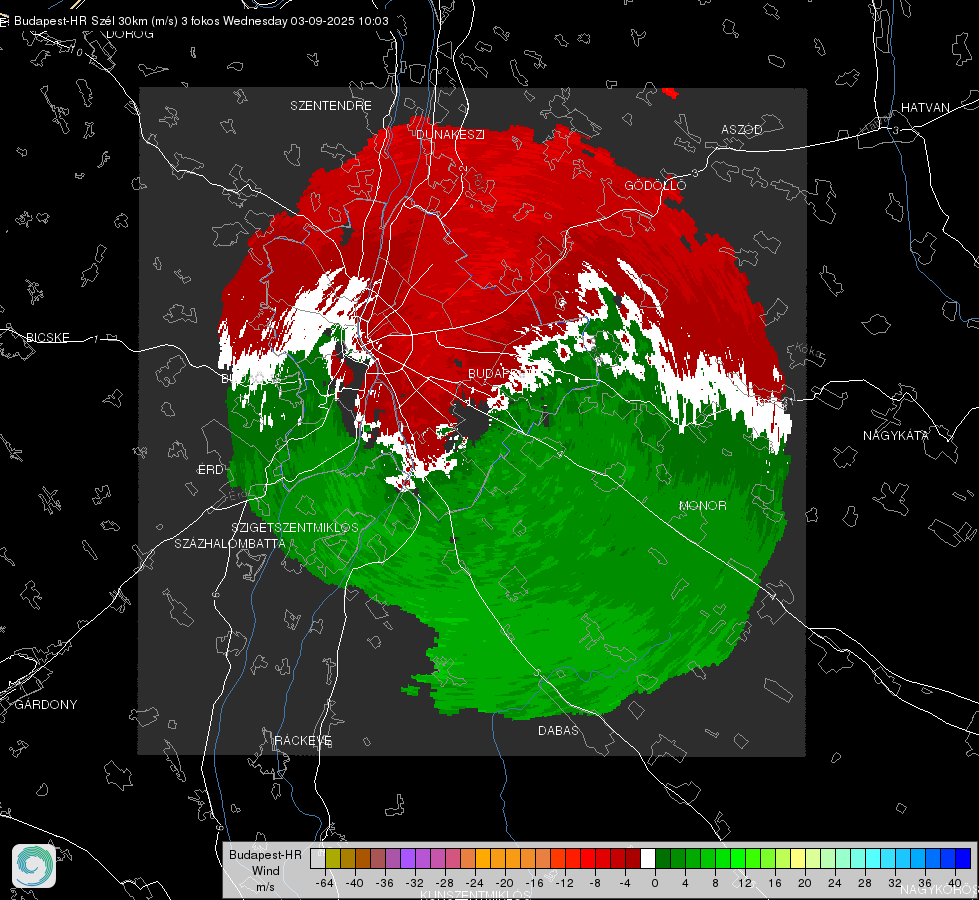Image resolution: width=979 pixels, height=900 pixels.
Task: Click the -24 legend tick value
Action: pos(475,884)
